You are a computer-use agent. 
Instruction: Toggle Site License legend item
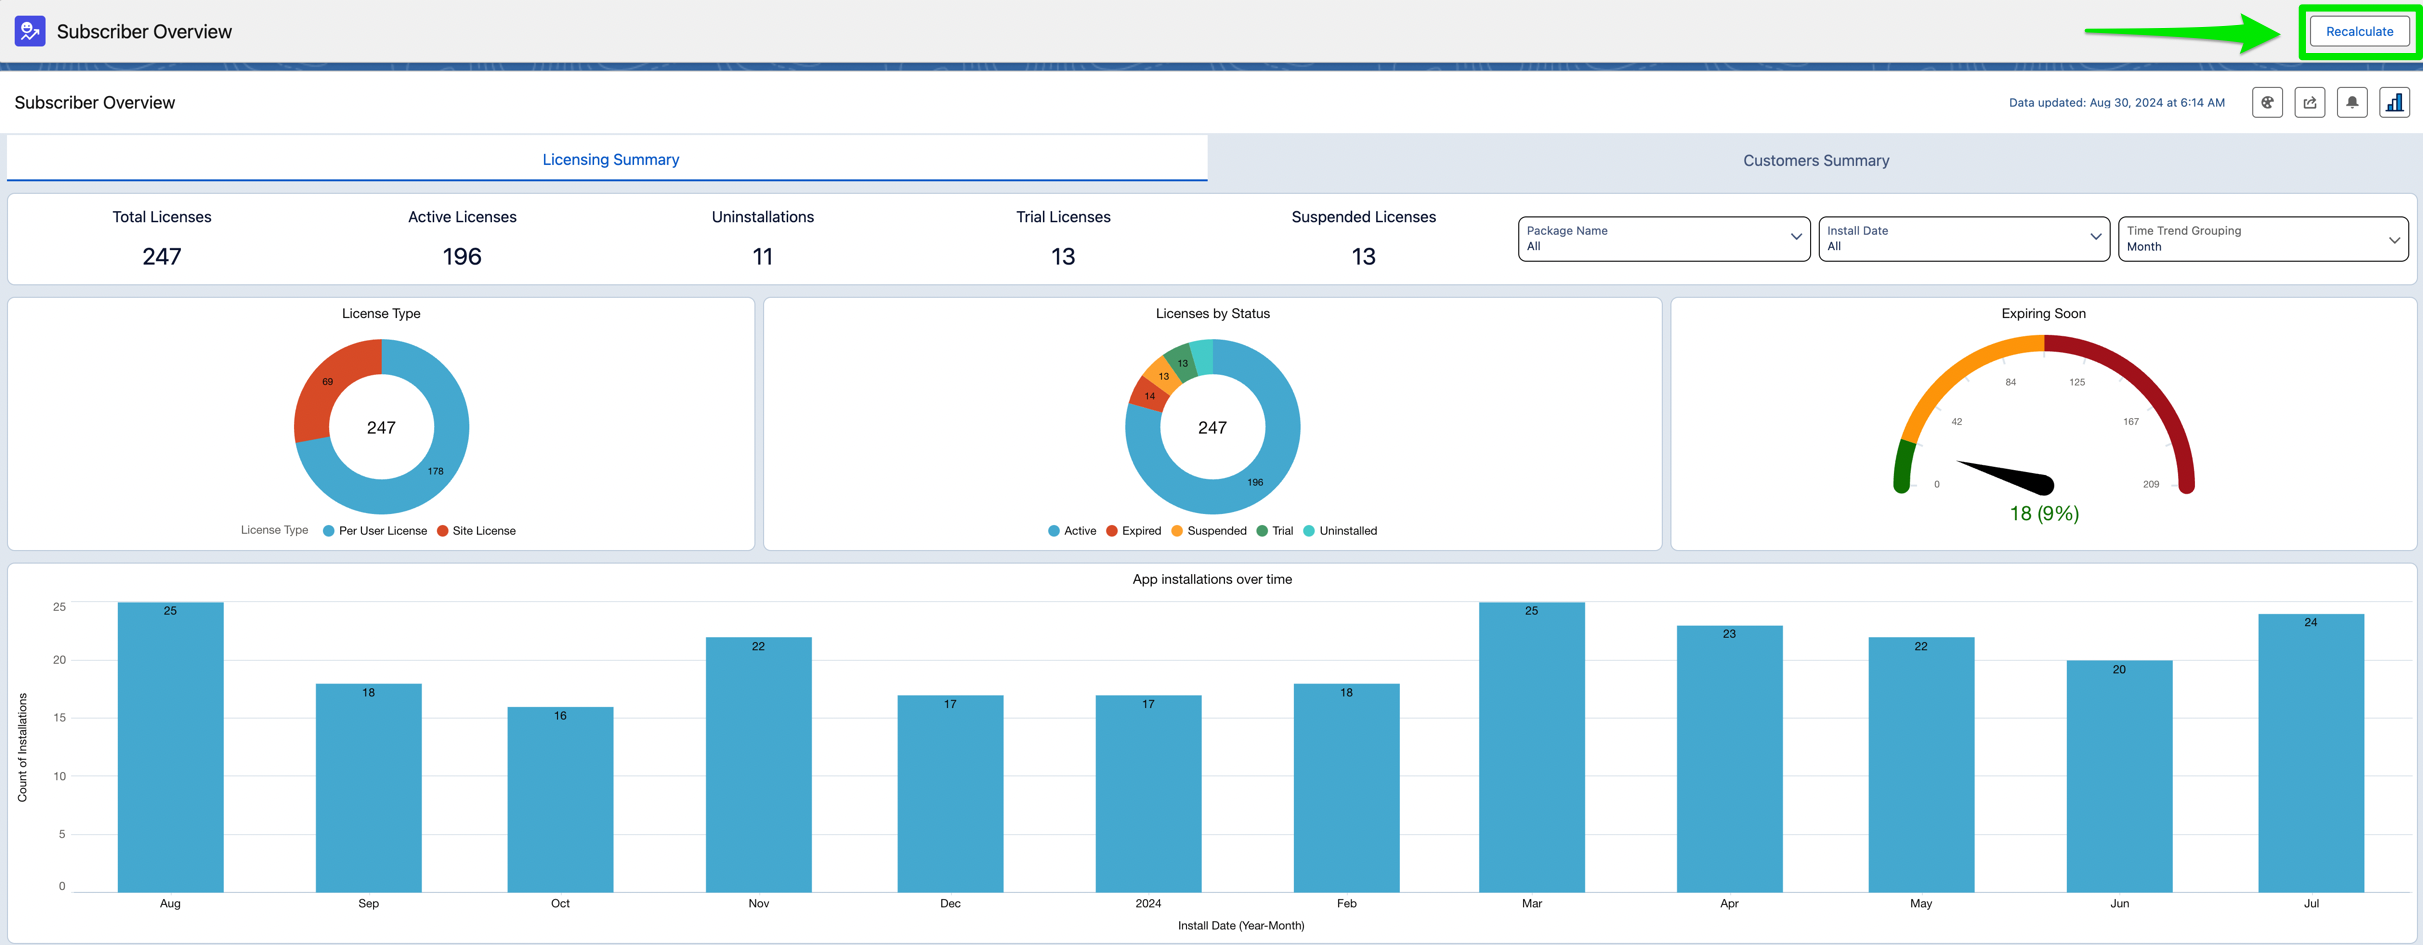tap(476, 531)
